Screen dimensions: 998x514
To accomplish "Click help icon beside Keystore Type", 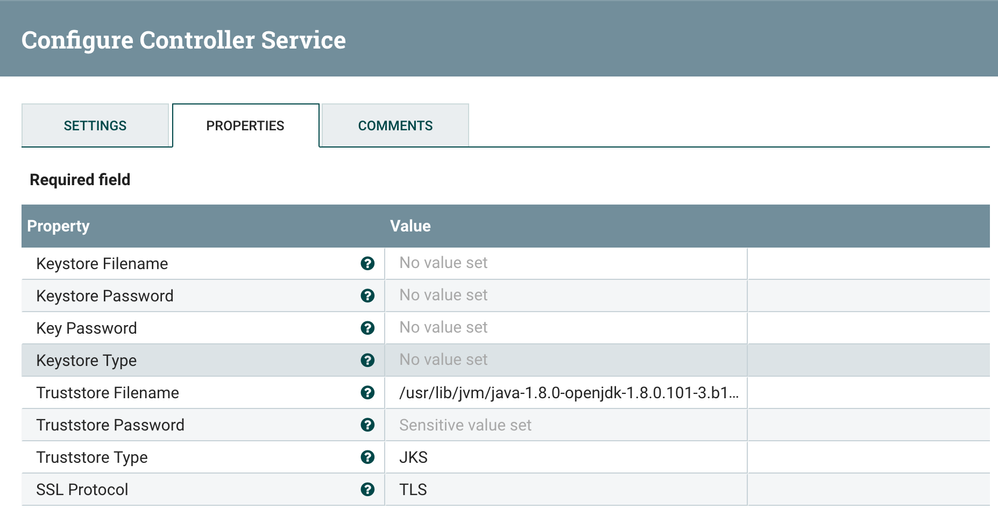I will (x=367, y=361).
